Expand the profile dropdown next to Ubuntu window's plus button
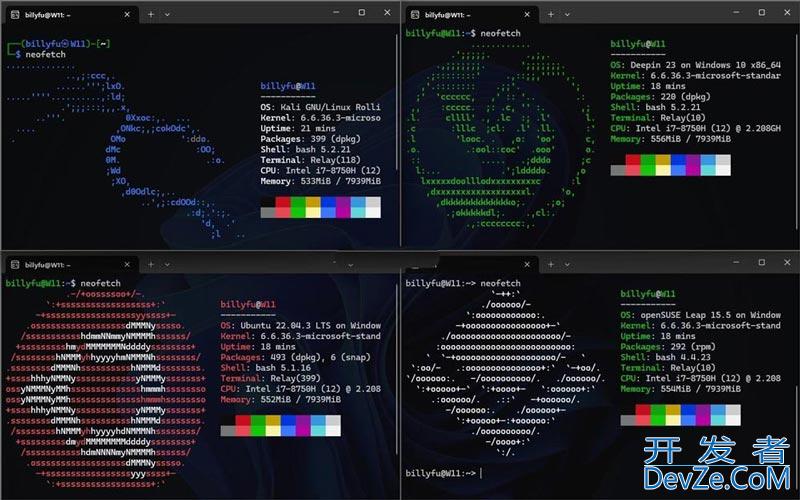The height and width of the screenshot is (500, 800). point(167,264)
